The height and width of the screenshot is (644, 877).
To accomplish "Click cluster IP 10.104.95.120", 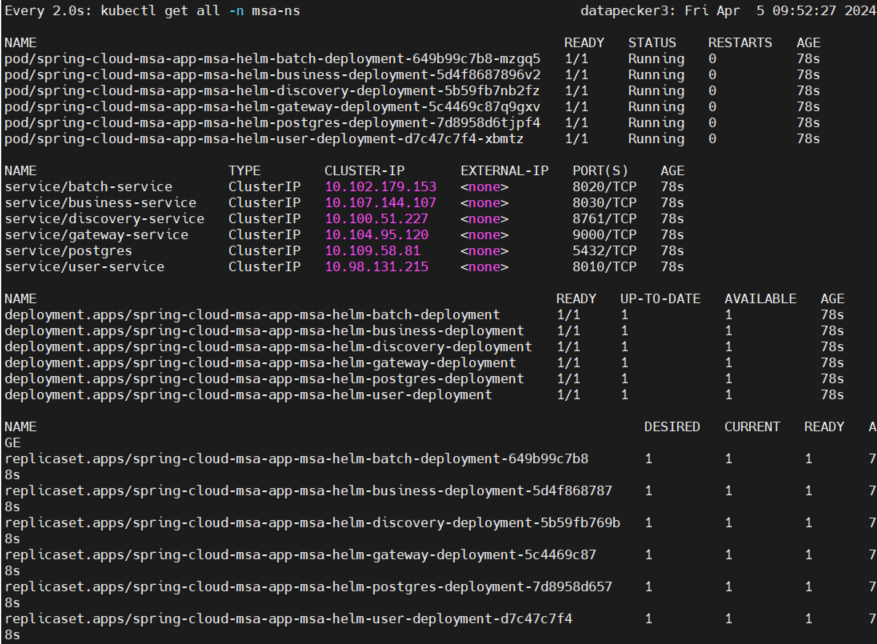I will point(376,235).
